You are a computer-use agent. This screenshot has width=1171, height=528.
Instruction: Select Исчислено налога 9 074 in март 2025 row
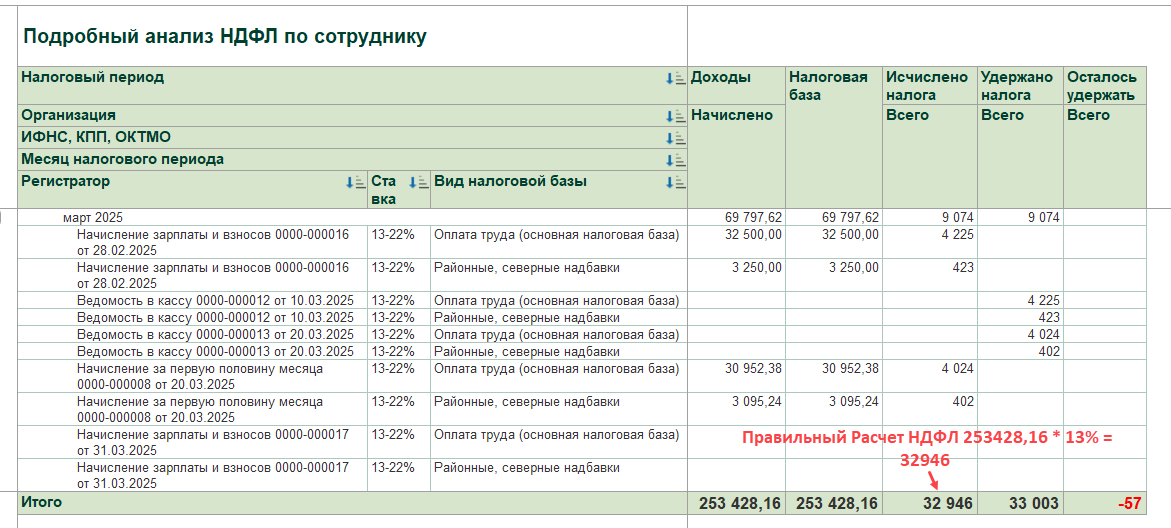point(957,217)
